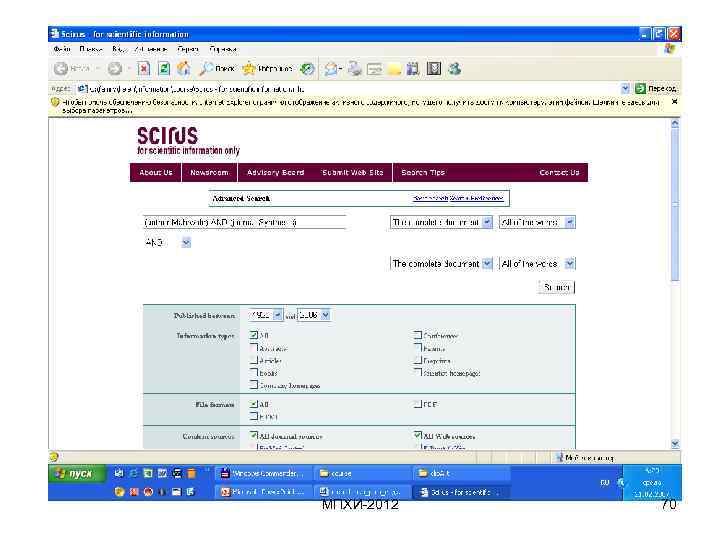The width and height of the screenshot is (720, 540).
Task: Open the Contact Us page
Action: pyautogui.click(x=559, y=173)
